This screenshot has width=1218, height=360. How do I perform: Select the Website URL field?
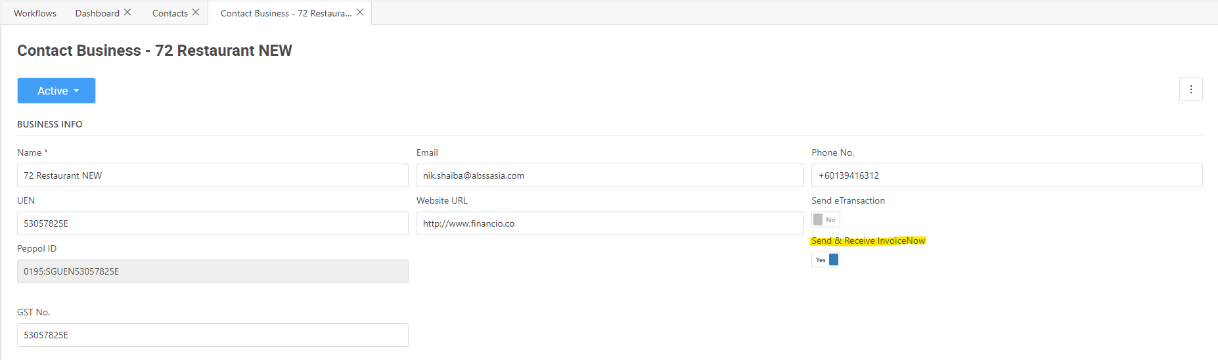610,223
